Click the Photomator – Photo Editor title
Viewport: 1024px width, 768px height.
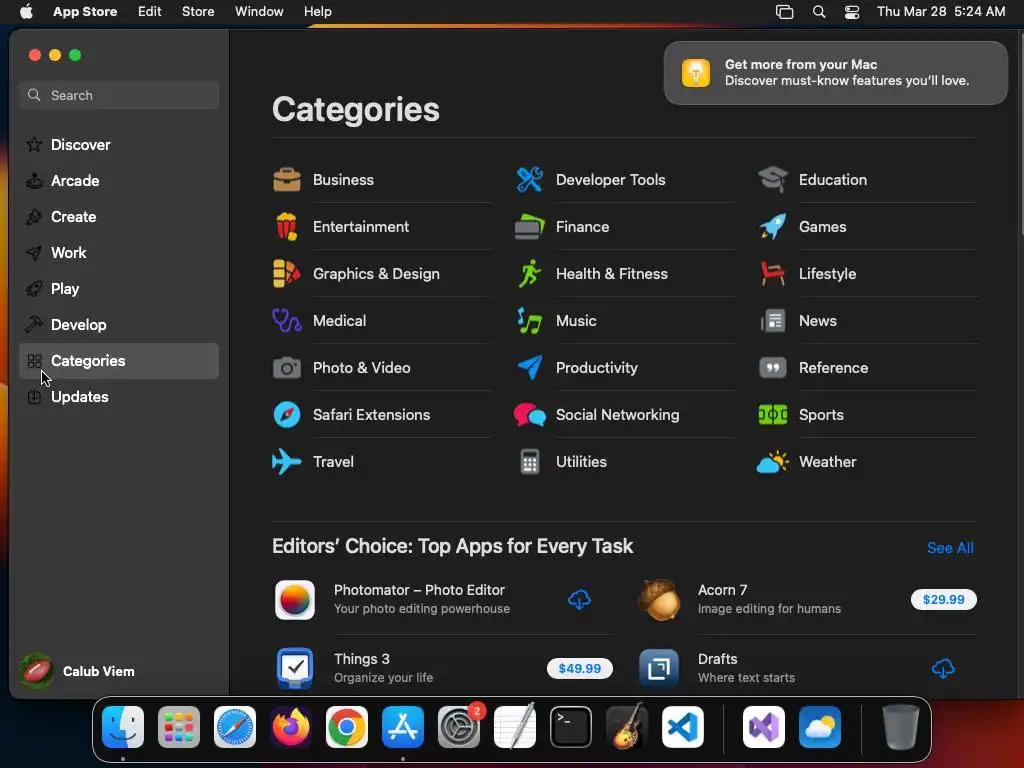point(419,590)
